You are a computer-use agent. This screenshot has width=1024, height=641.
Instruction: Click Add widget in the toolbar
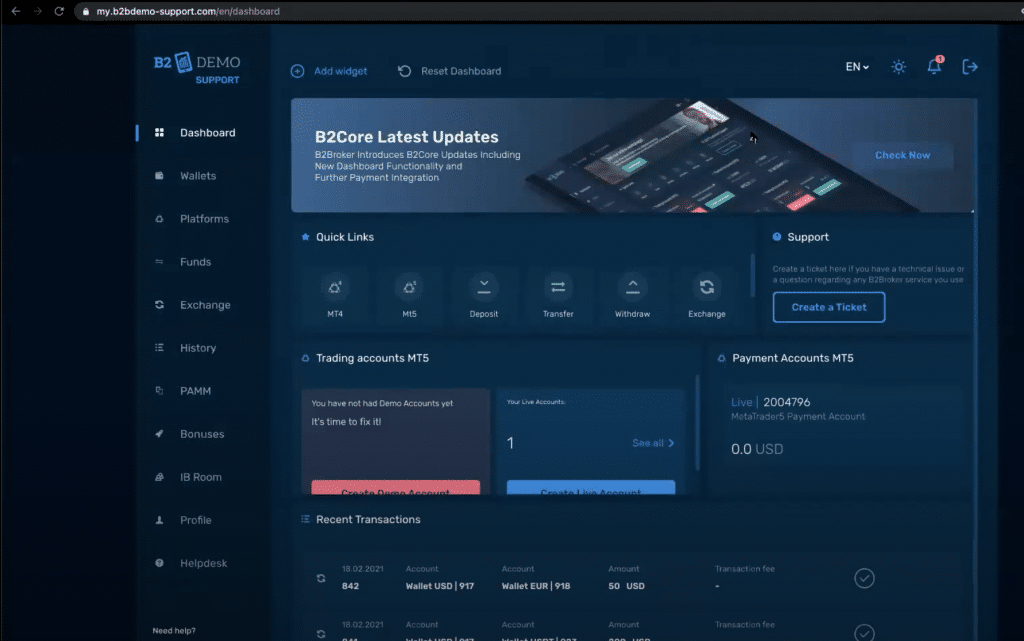tap(329, 71)
